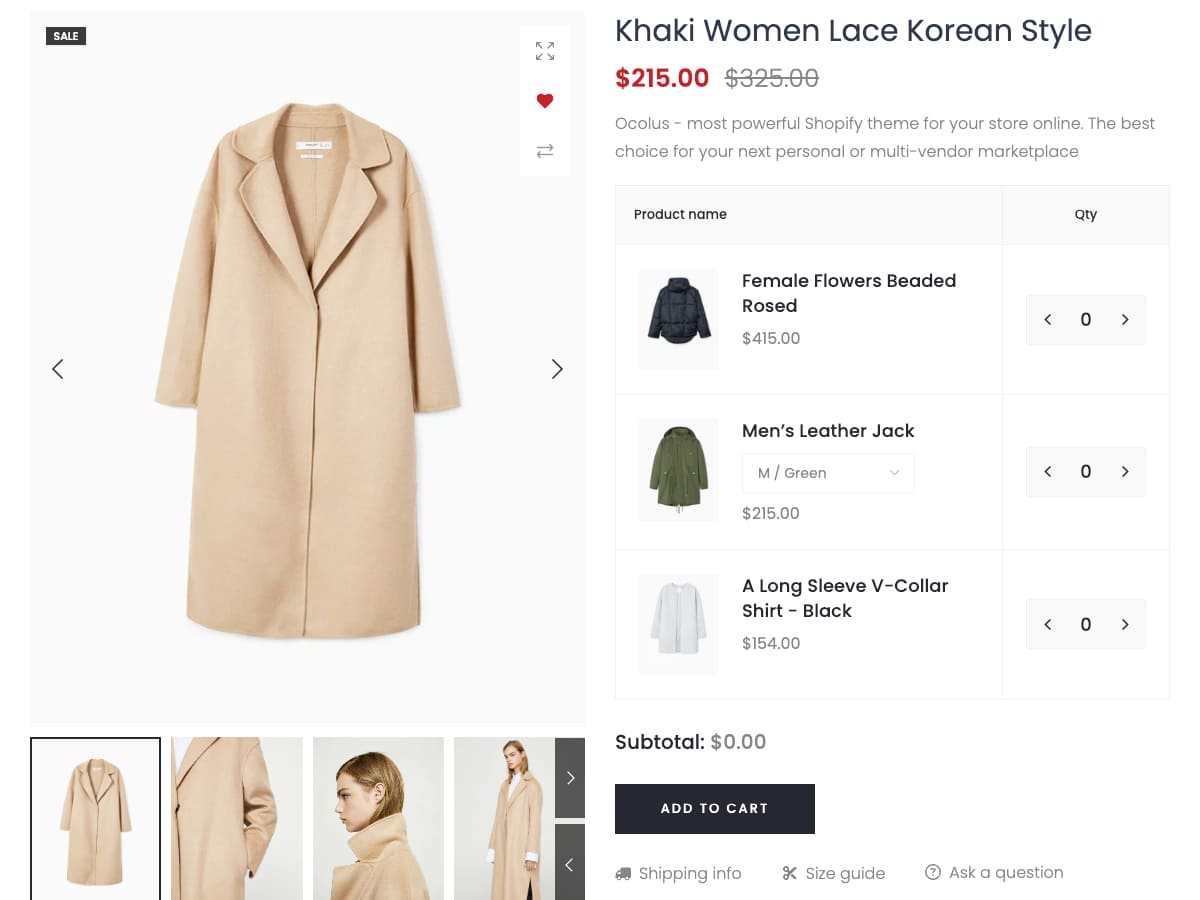Click the Add to Cart button
1200x900 pixels.
coord(714,808)
